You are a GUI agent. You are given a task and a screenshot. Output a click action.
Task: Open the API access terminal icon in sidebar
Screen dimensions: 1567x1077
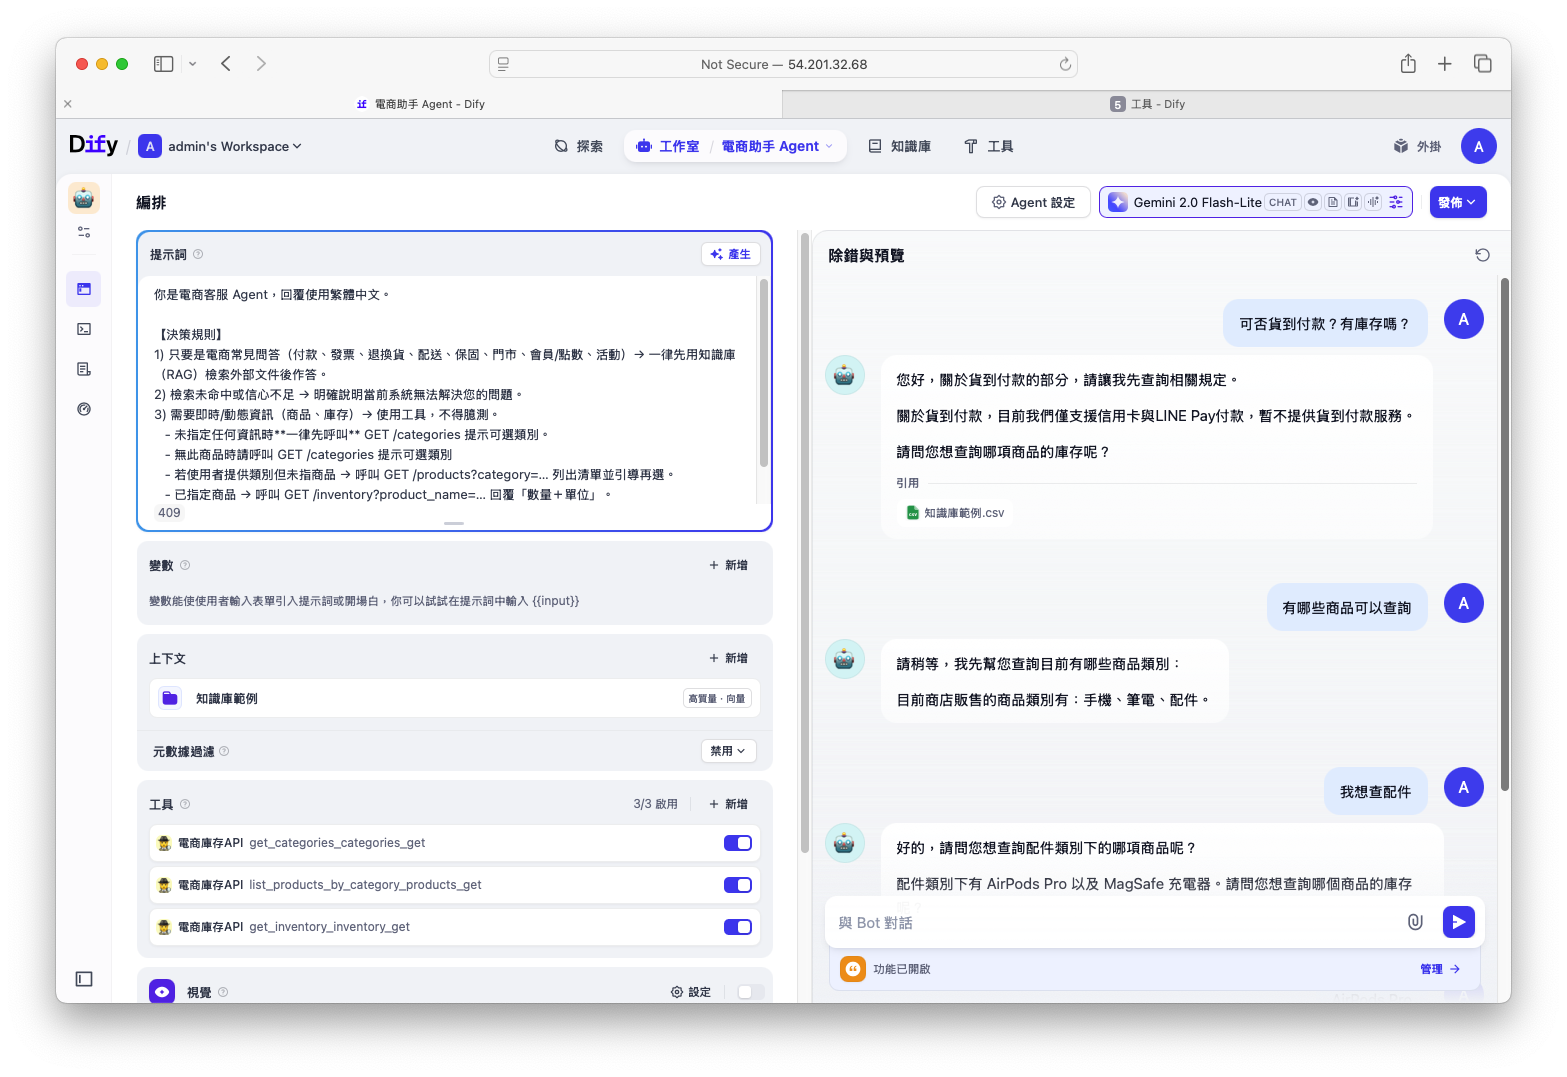pyautogui.click(x=84, y=329)
